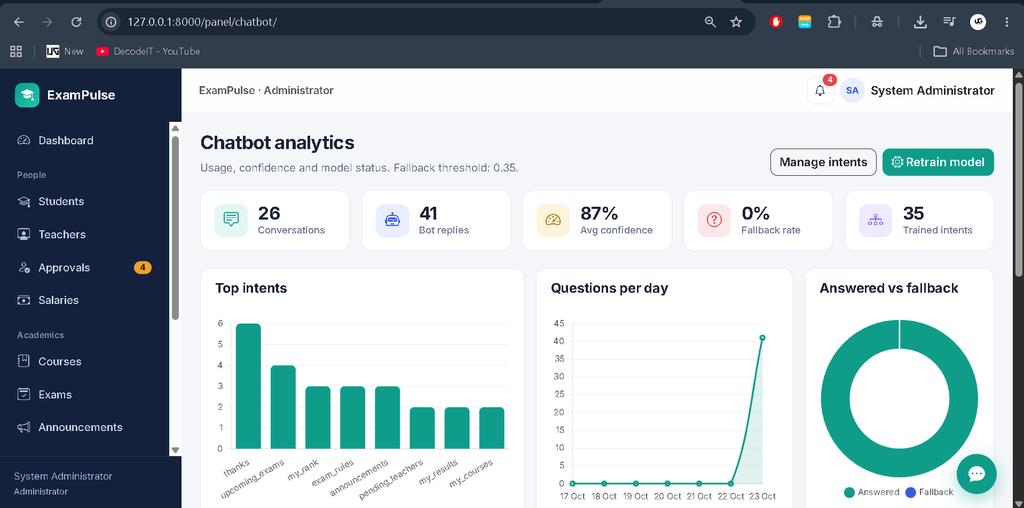Image resolution: width=1024 pixels, height=508 pixels.
Task: Open the notifications bell icon
Action: [820, 91]
